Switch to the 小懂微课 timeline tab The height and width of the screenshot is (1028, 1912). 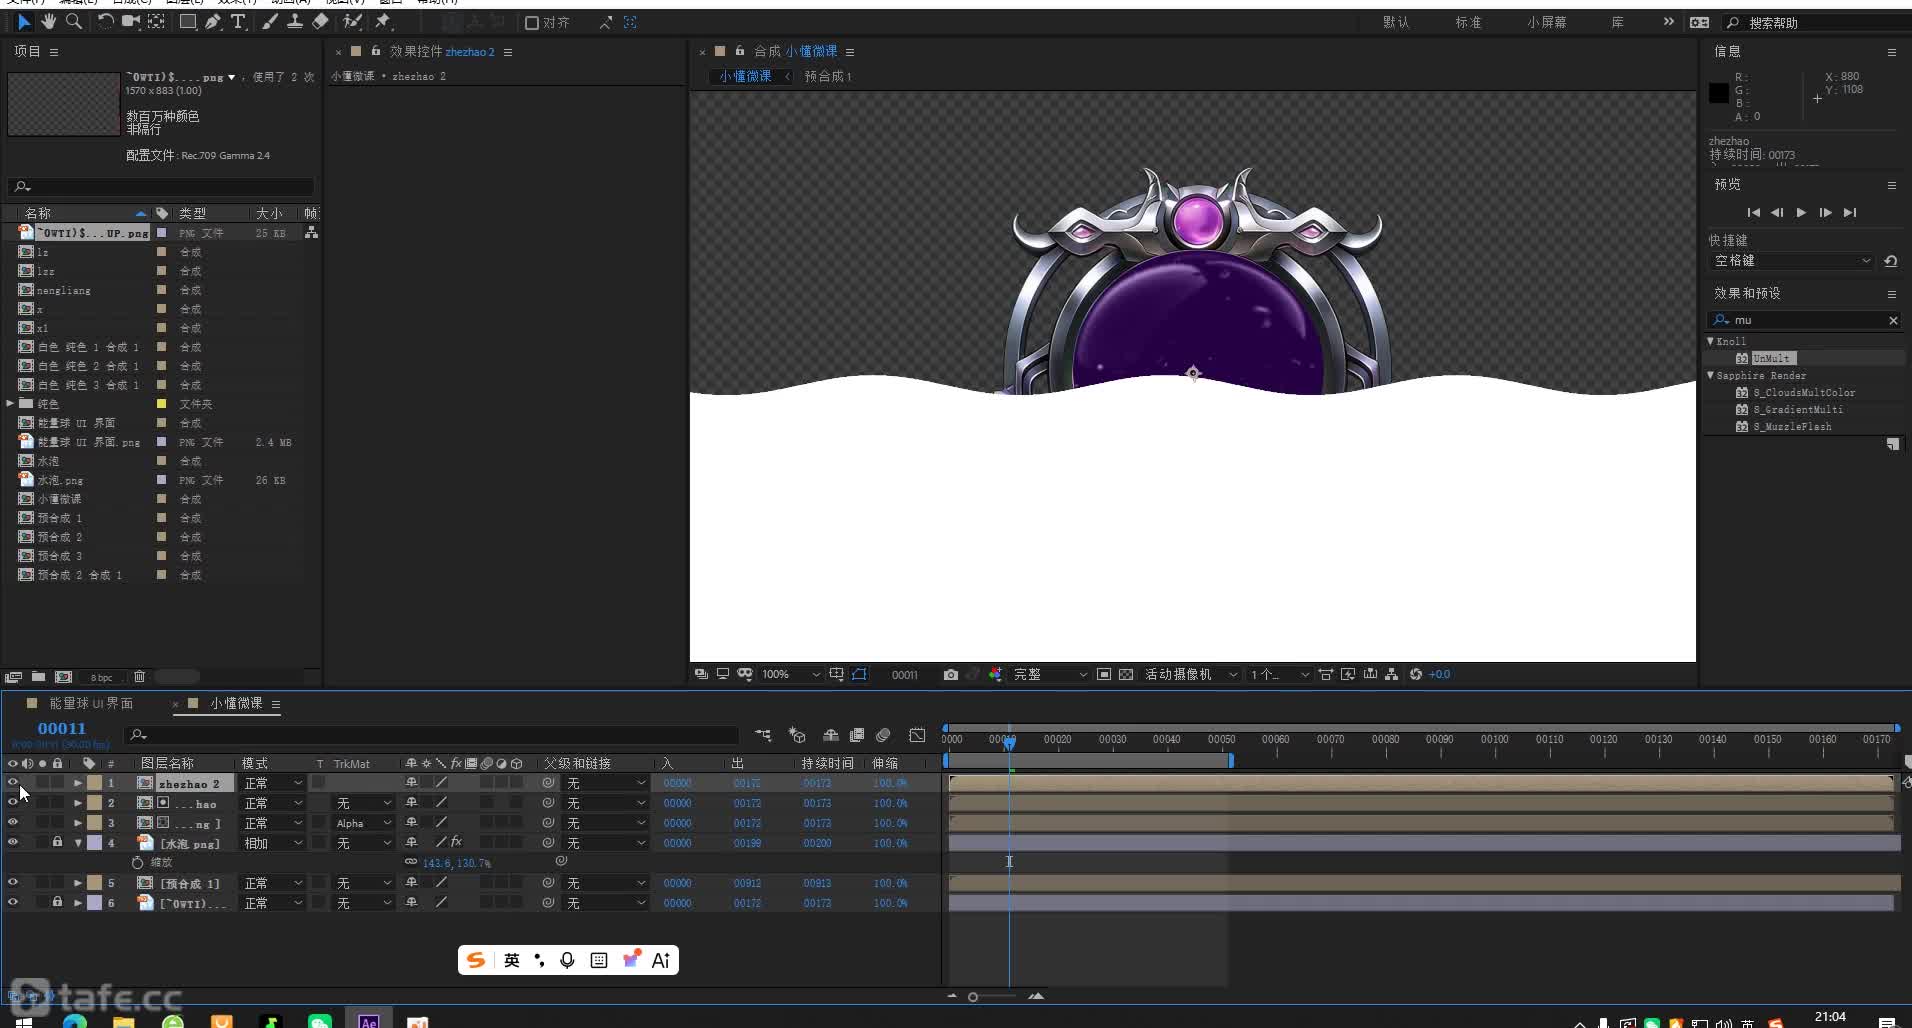tap(236, 704)
